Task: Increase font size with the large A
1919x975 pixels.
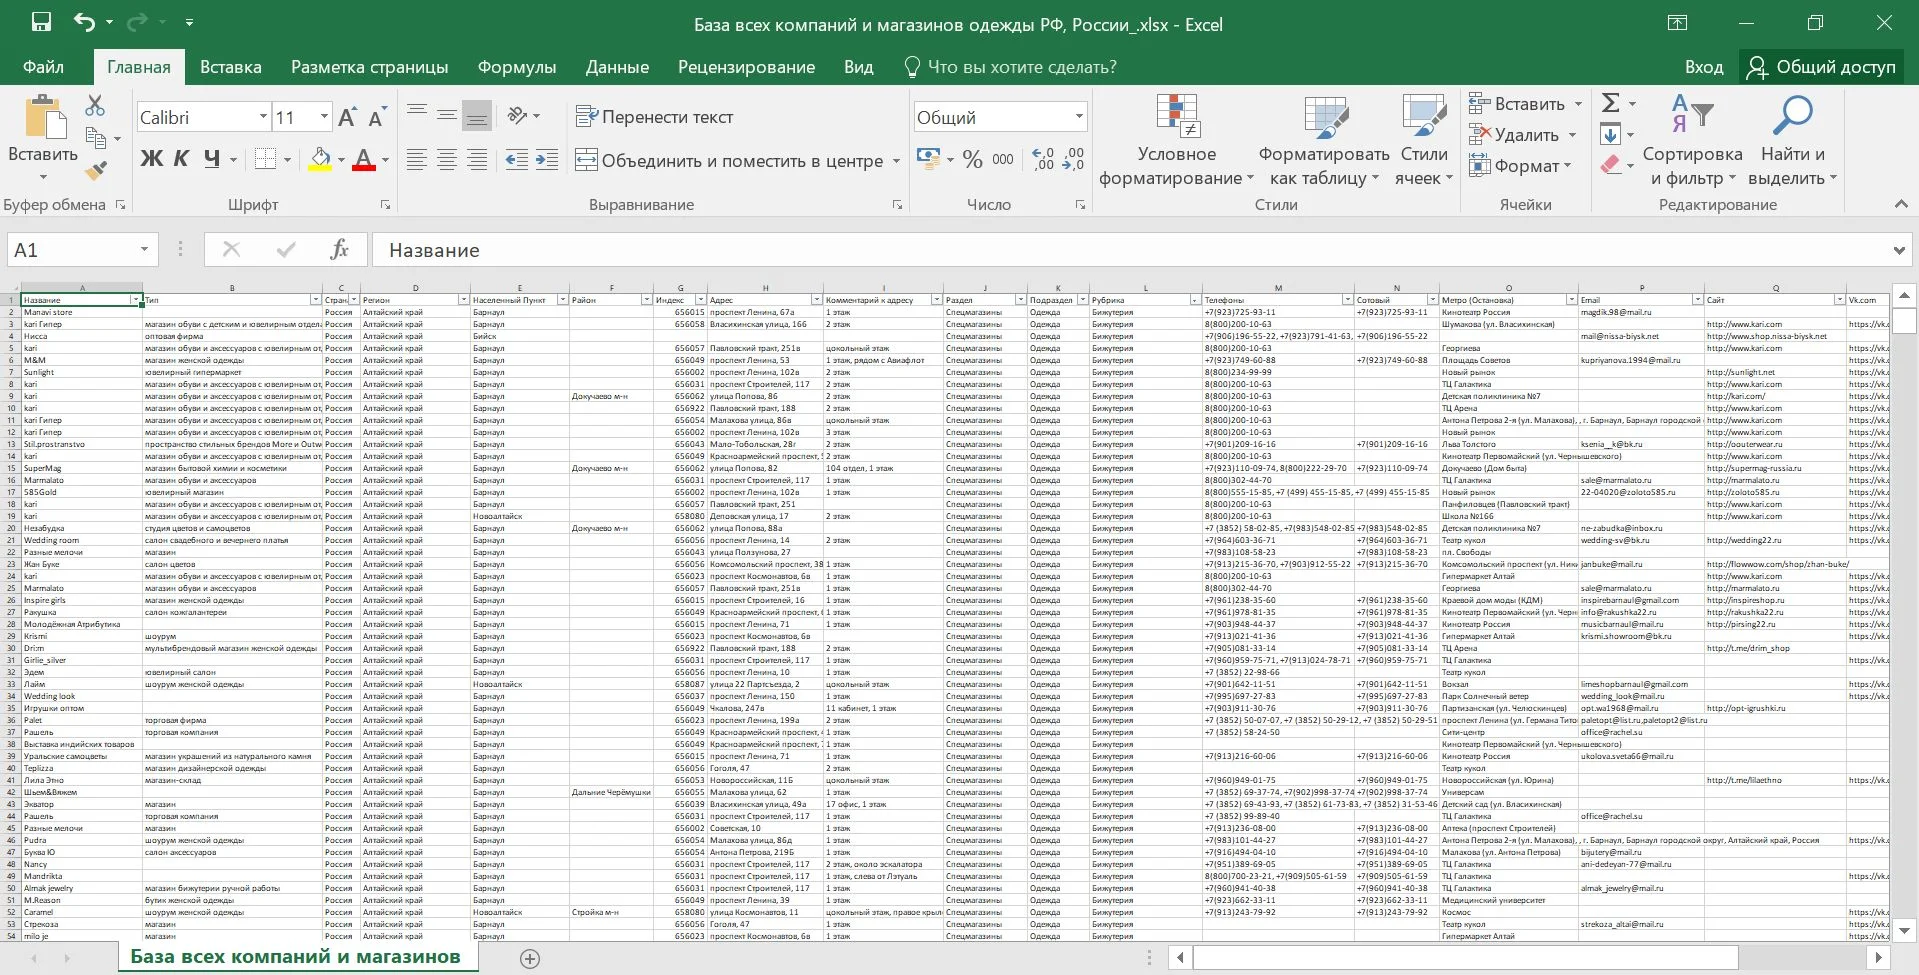Action: (347, 117)
